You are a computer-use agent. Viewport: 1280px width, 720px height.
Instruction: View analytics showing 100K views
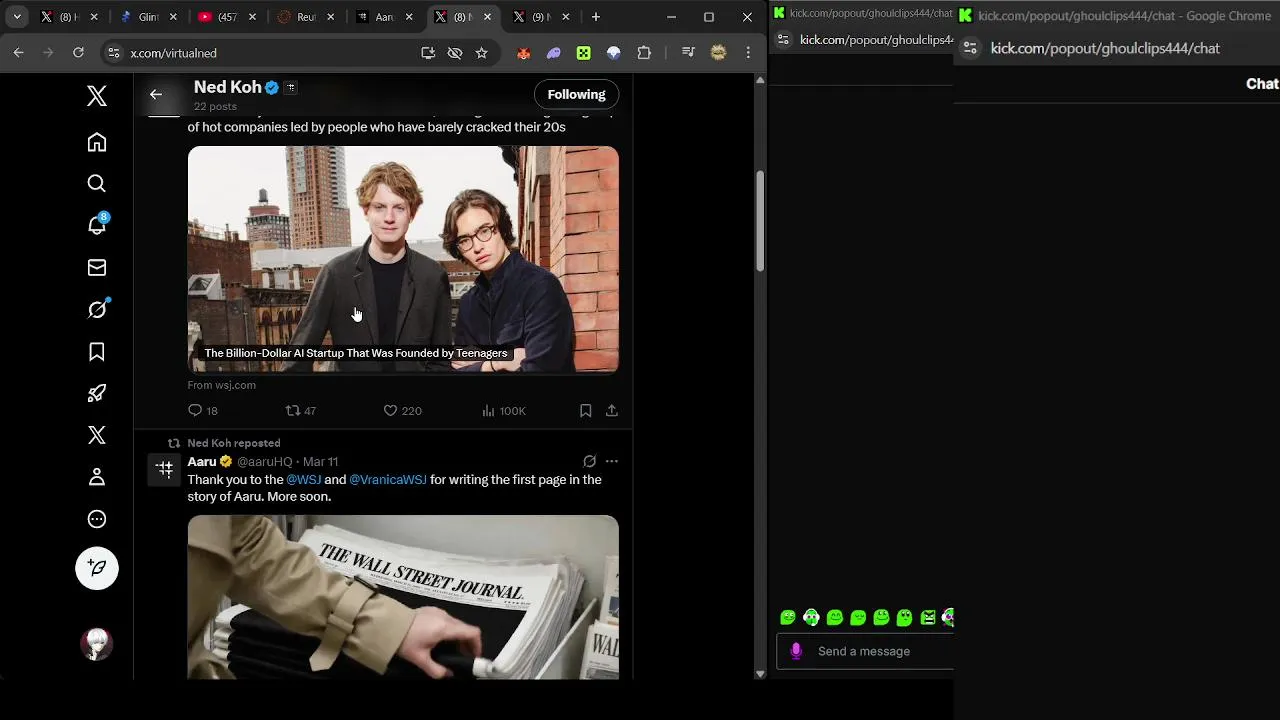[504, 411]
